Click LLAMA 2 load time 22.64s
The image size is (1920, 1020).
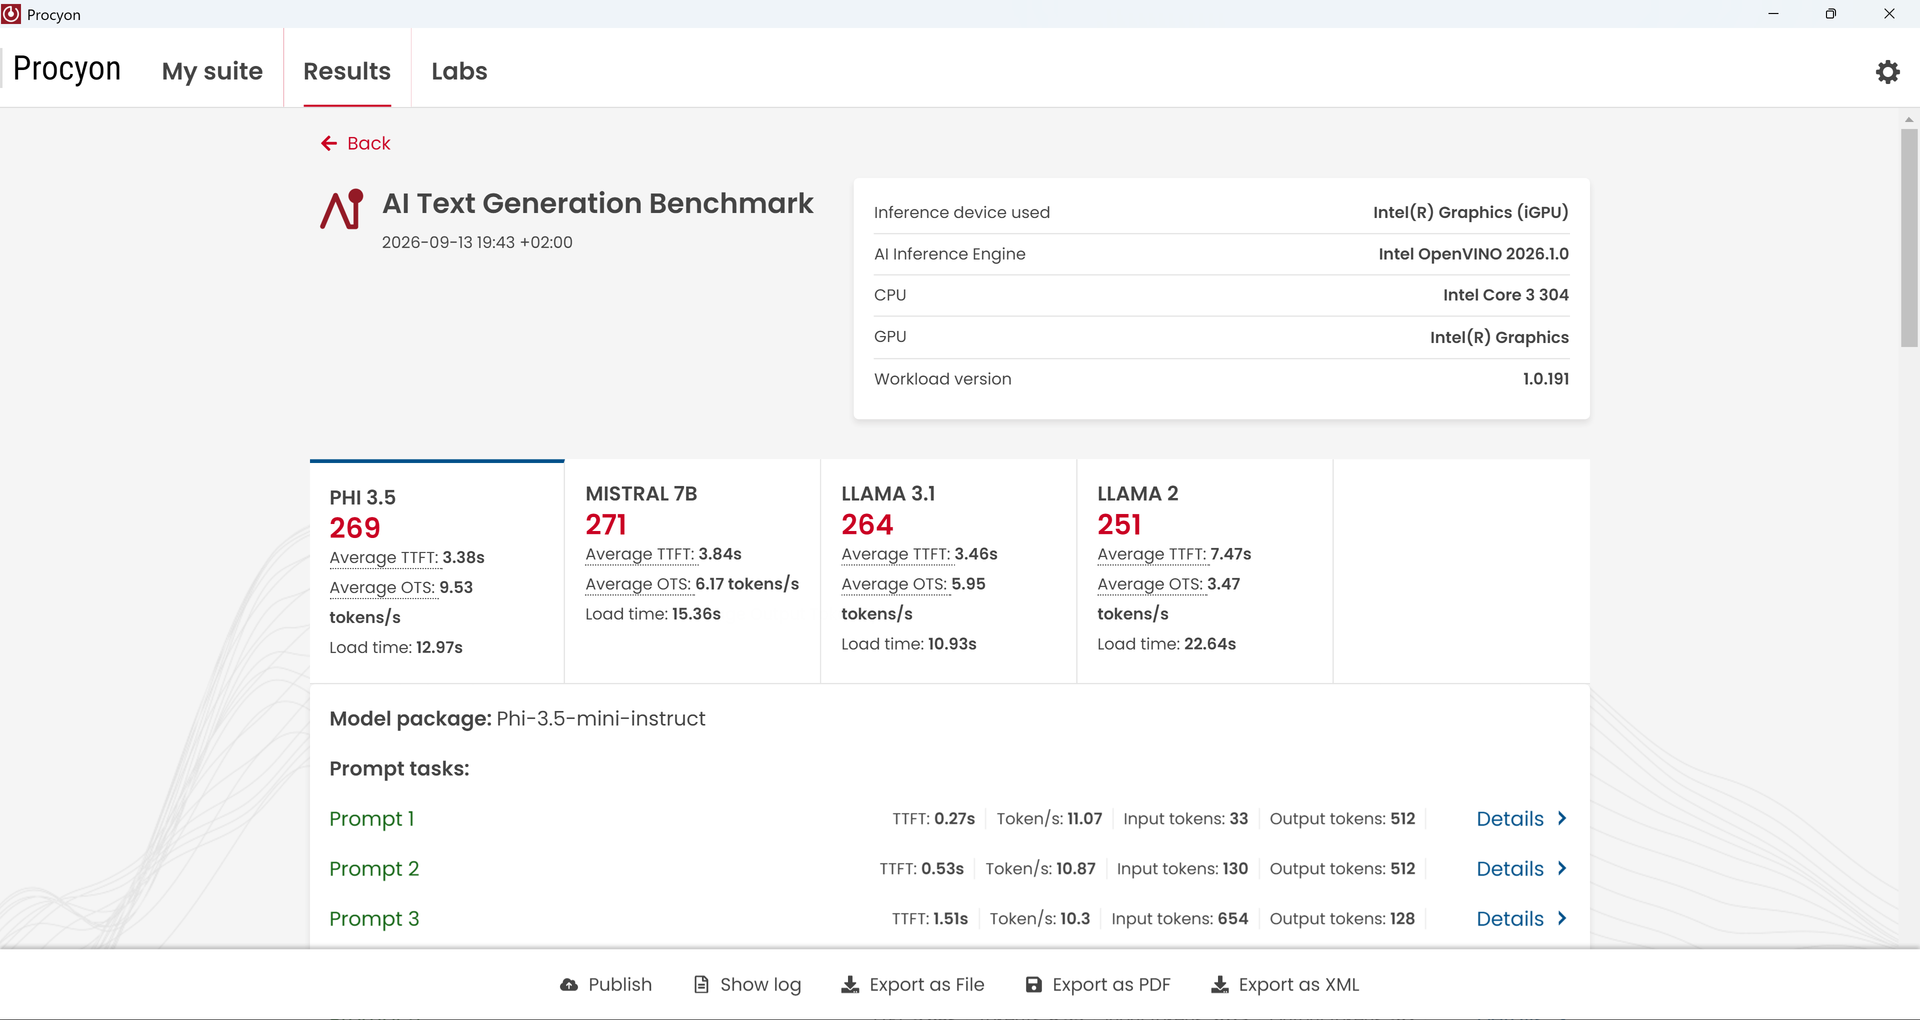pyautogui.click(x=1210, y=644)
